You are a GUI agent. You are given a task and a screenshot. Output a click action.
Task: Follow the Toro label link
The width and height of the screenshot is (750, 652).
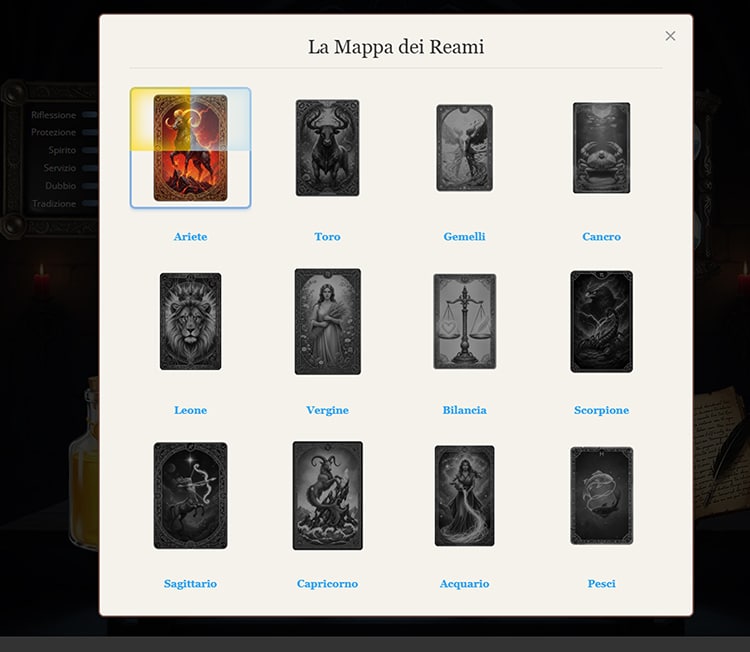[x=327, y=237]
